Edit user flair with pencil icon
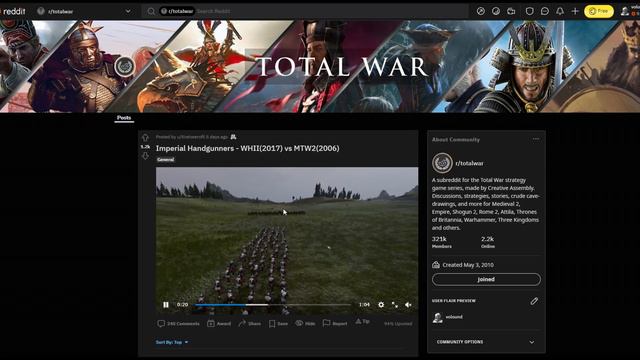This screenshot has height=360, width=640. coord(534,301)
